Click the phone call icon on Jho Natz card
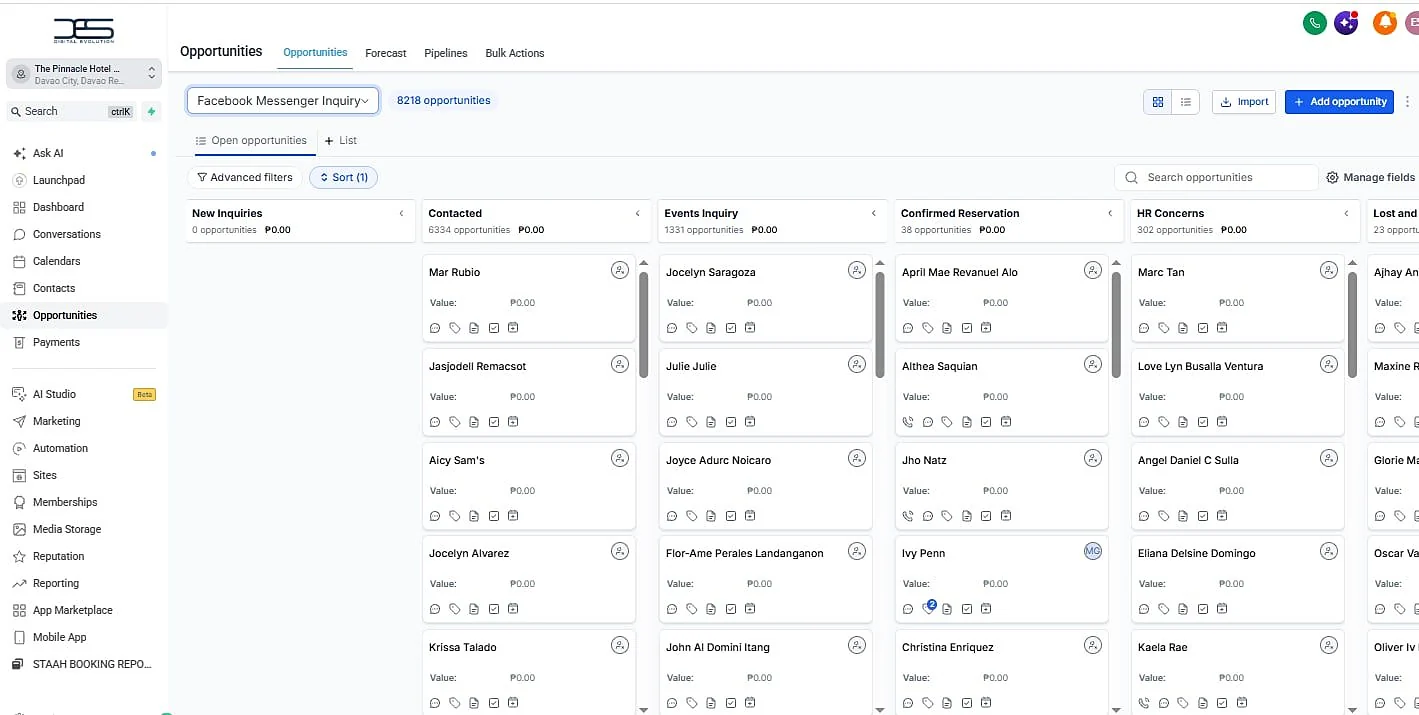The image size is (1419, 715). [908, 516]
